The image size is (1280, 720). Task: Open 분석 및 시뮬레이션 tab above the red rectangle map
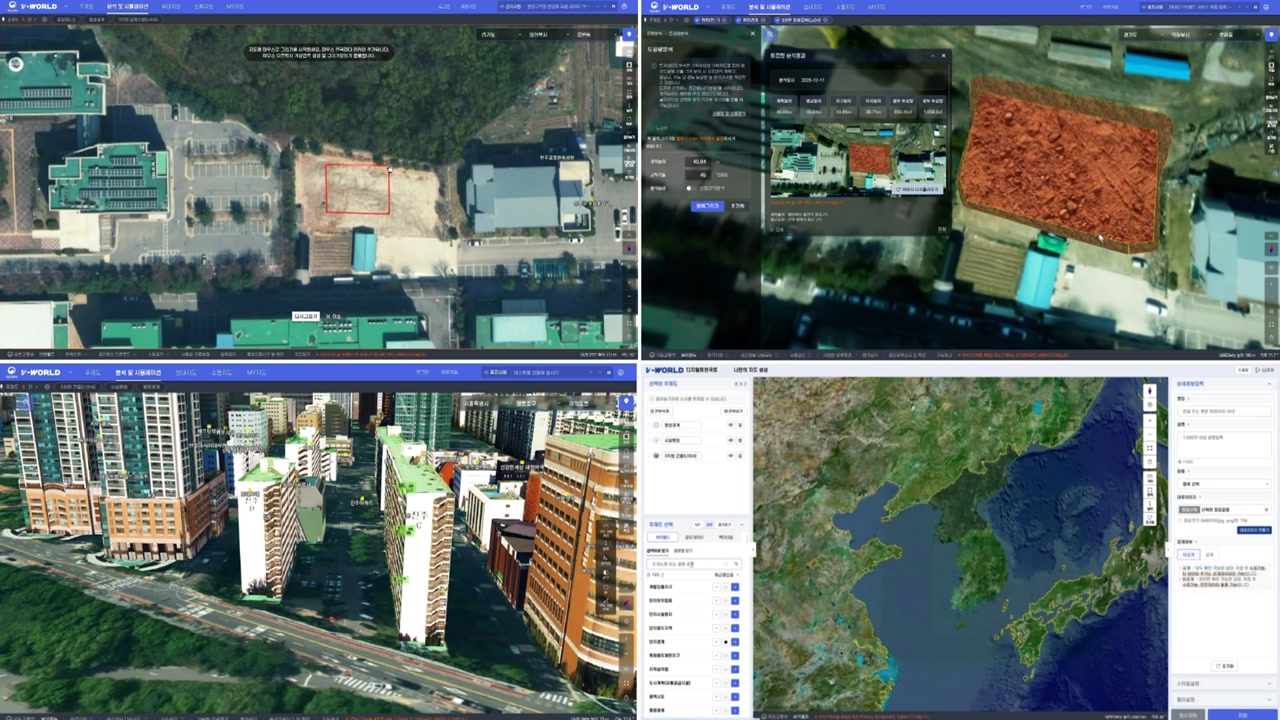point(127,7)
